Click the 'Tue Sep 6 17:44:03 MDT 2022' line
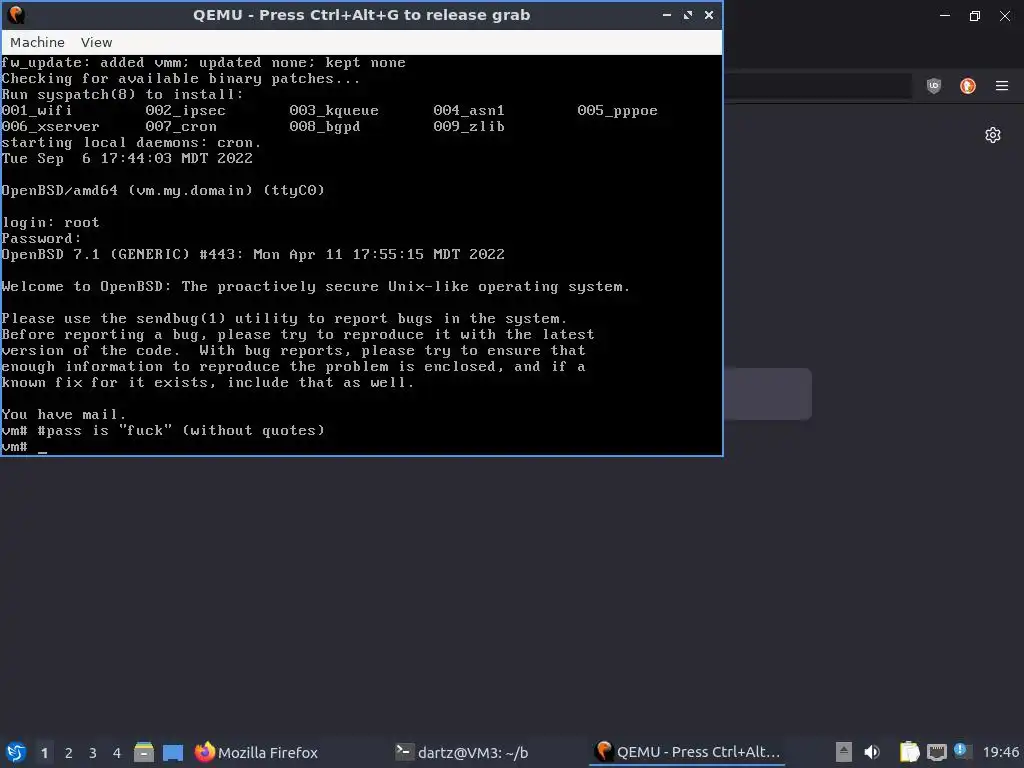1024x768 pixels. [x=127, y=159]
